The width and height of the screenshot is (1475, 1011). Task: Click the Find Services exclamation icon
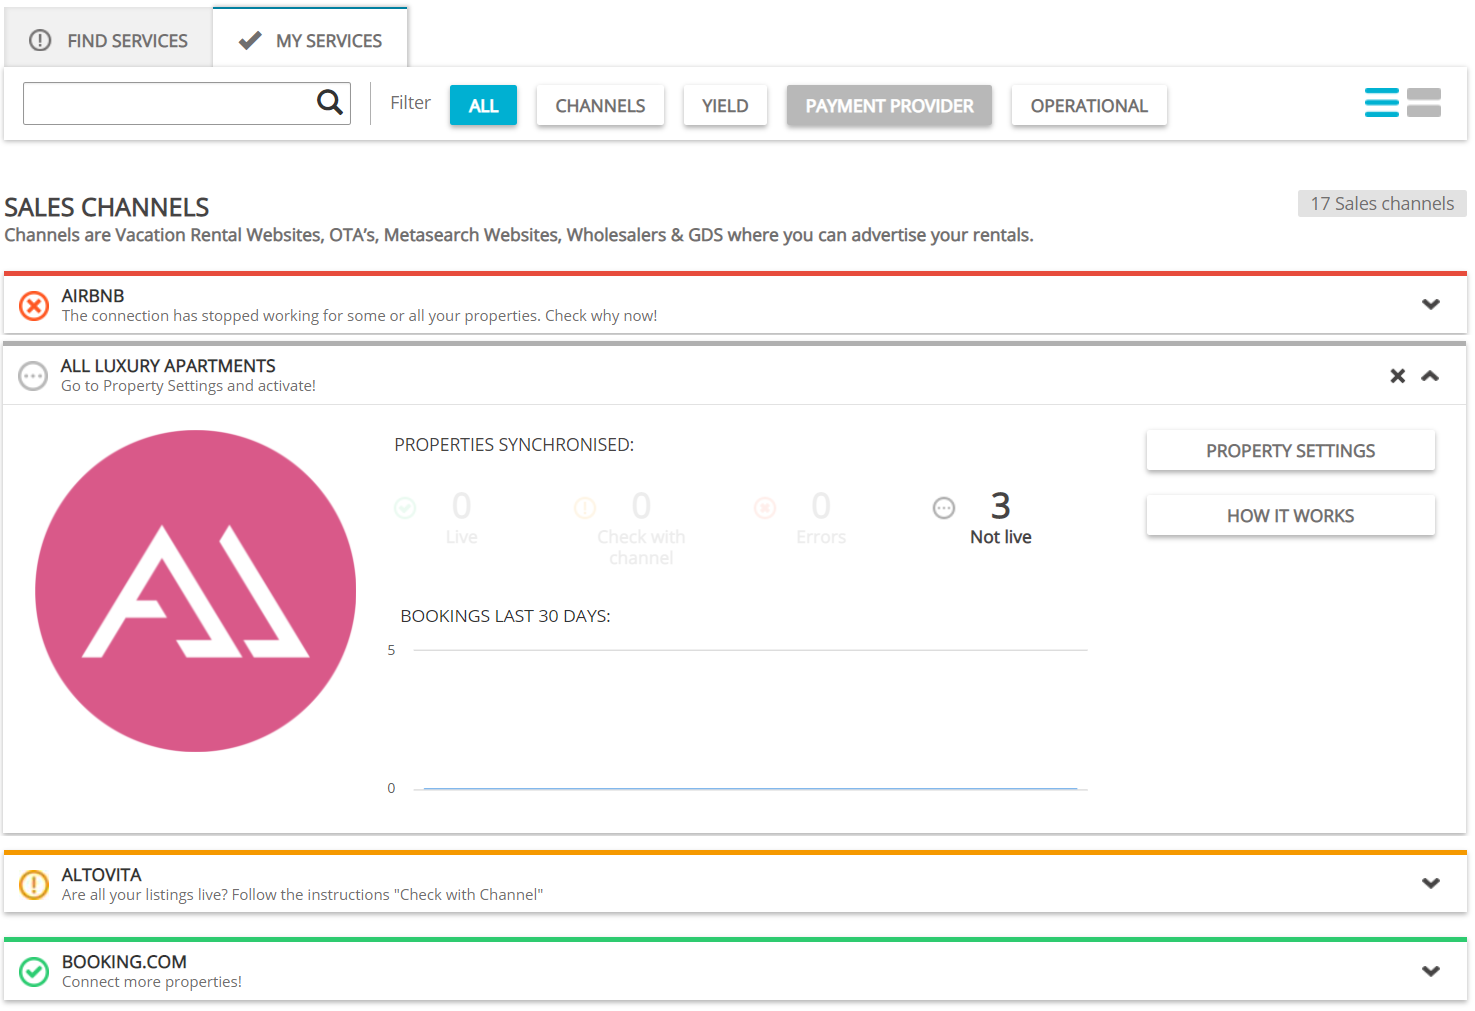(40, 40)
